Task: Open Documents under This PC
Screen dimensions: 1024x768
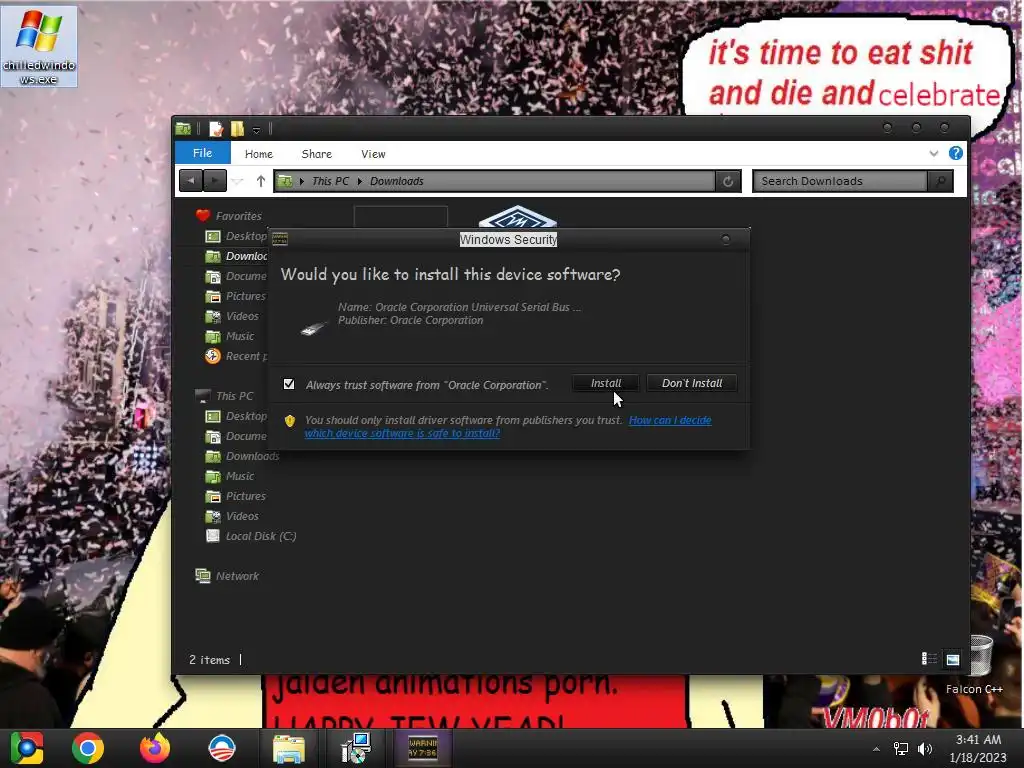Action: point(246,436)
